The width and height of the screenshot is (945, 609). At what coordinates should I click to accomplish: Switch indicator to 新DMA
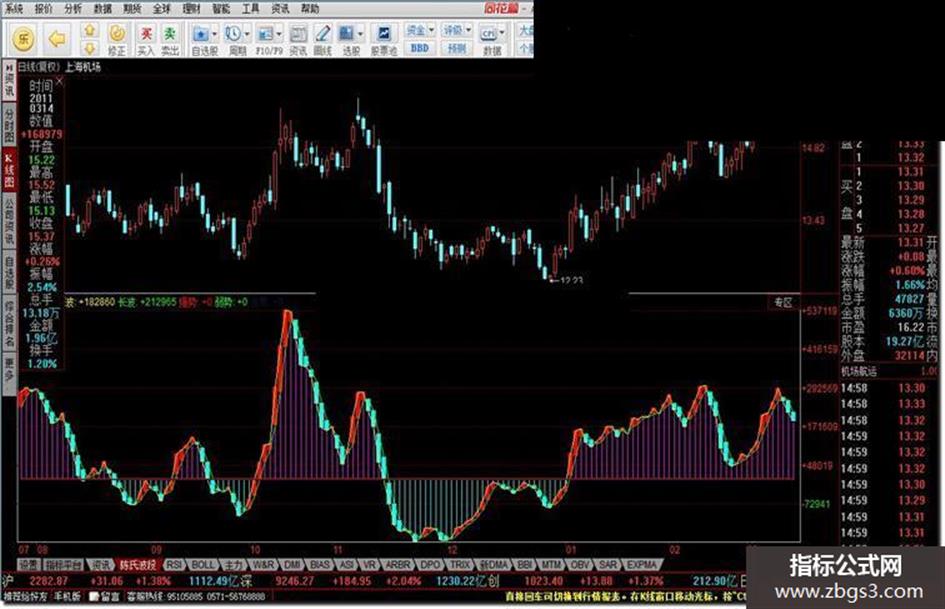pyautogui.click(x=494, y=565)
